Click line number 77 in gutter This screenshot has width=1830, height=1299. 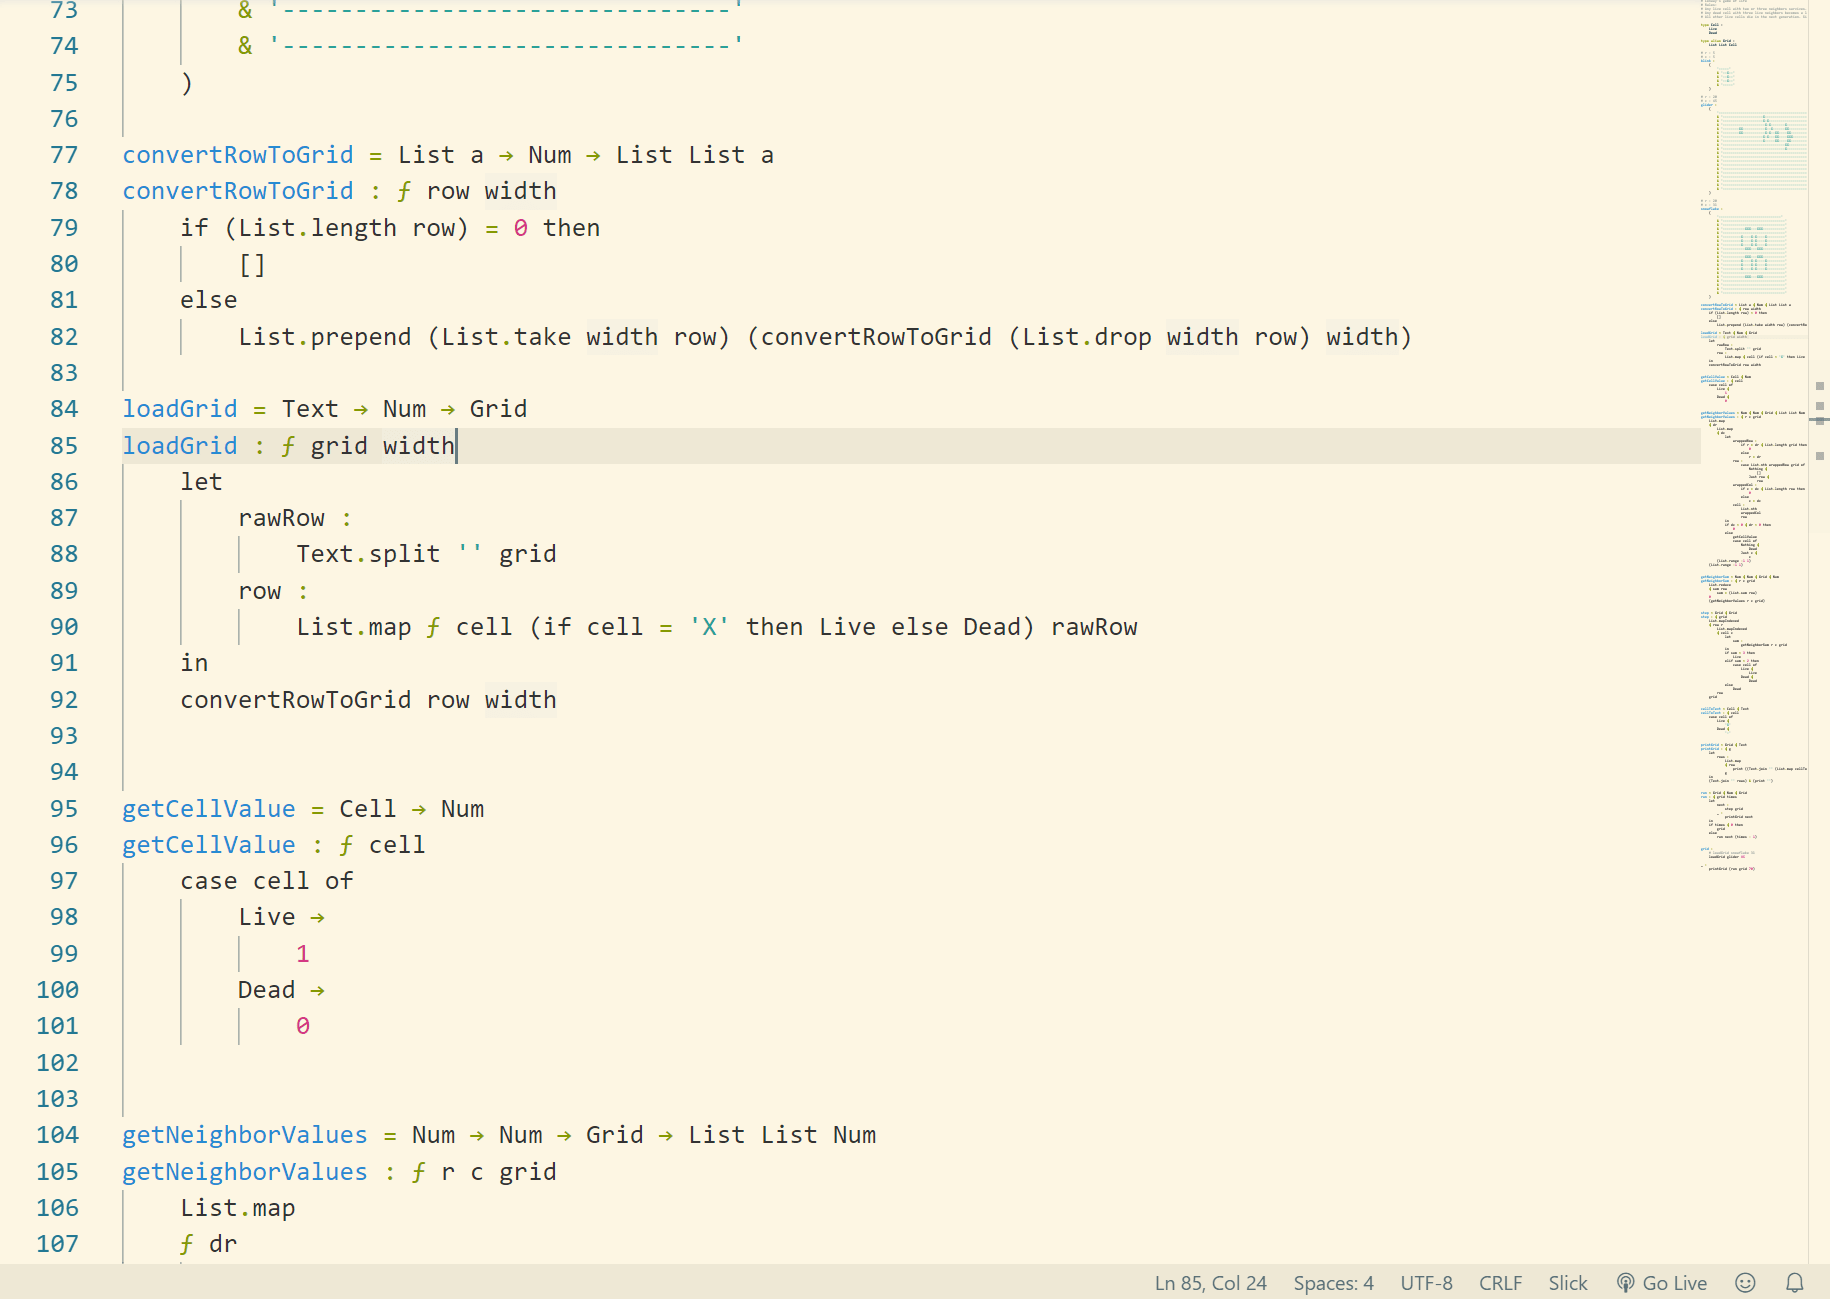(64, 155)
